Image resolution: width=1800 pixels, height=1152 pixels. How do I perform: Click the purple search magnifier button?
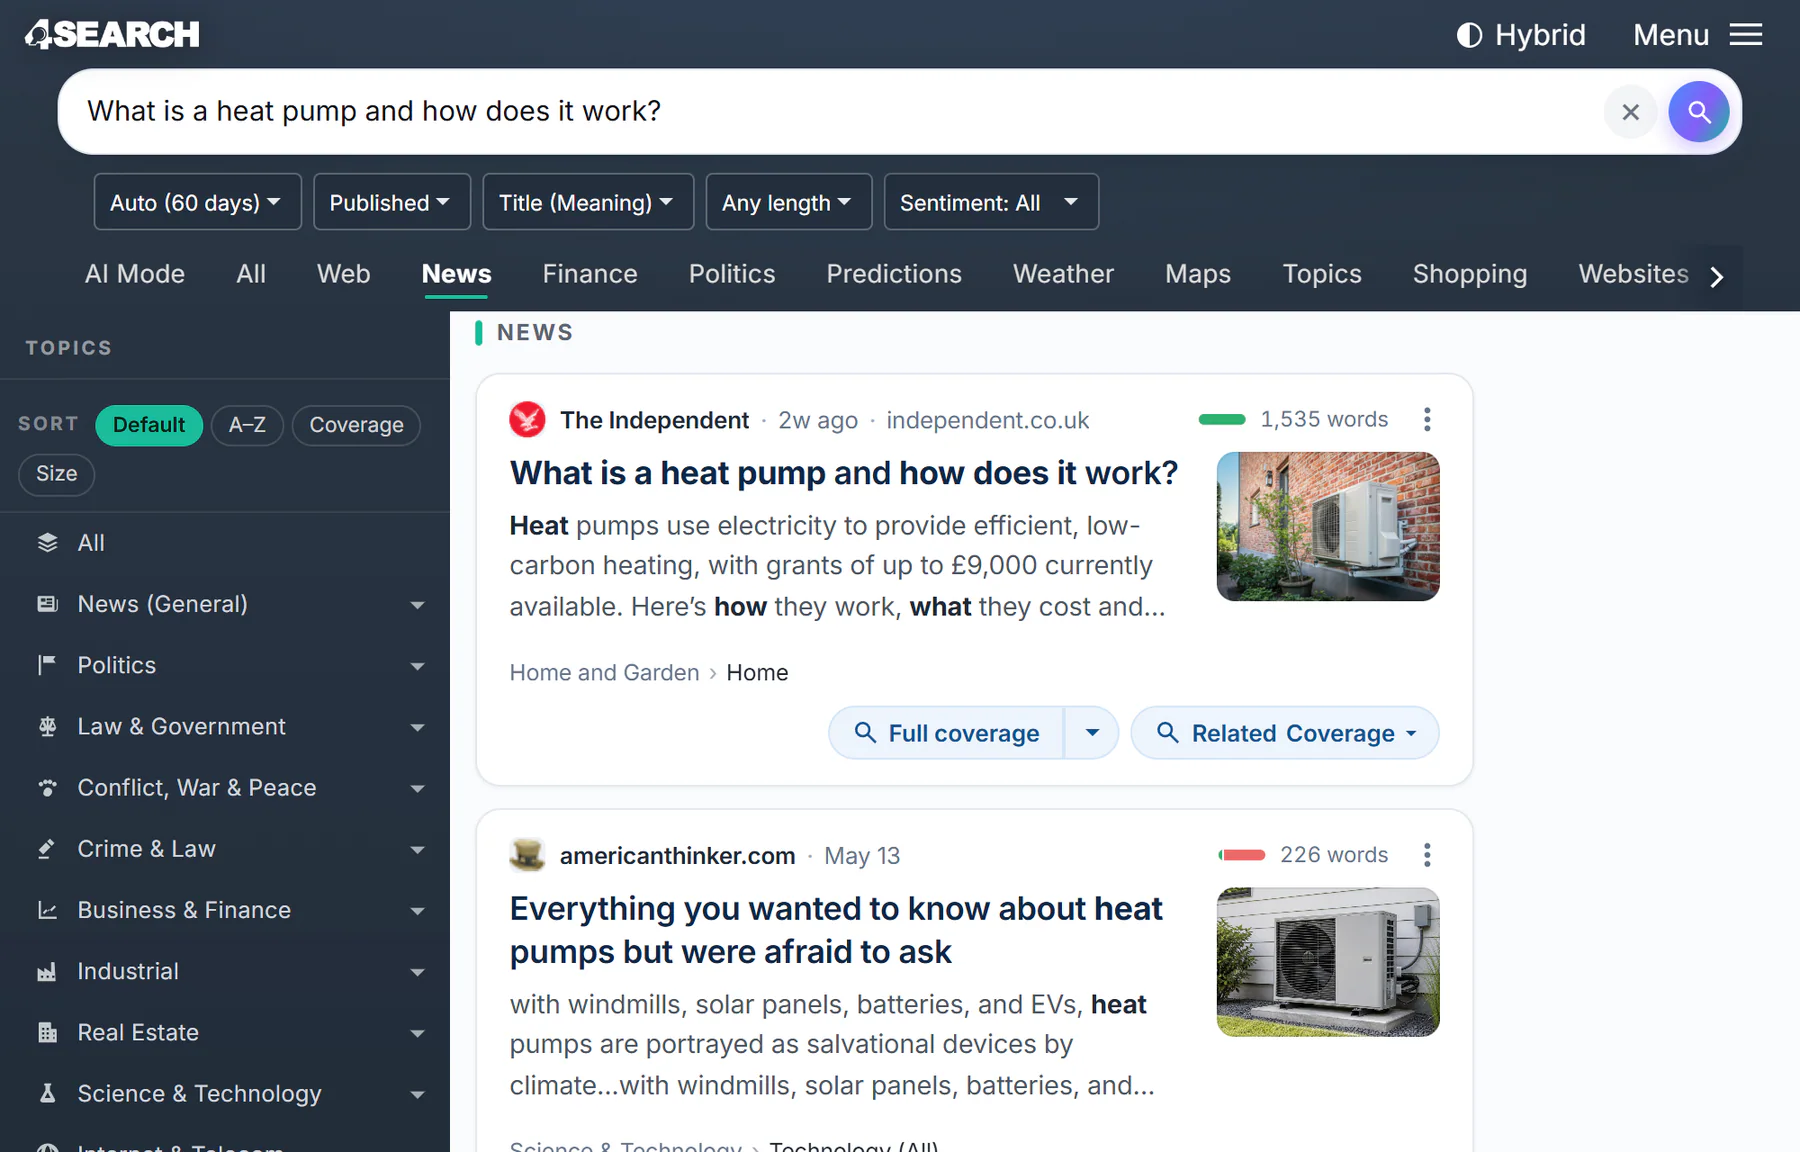pyautogui.click(x=1698, y=112)
